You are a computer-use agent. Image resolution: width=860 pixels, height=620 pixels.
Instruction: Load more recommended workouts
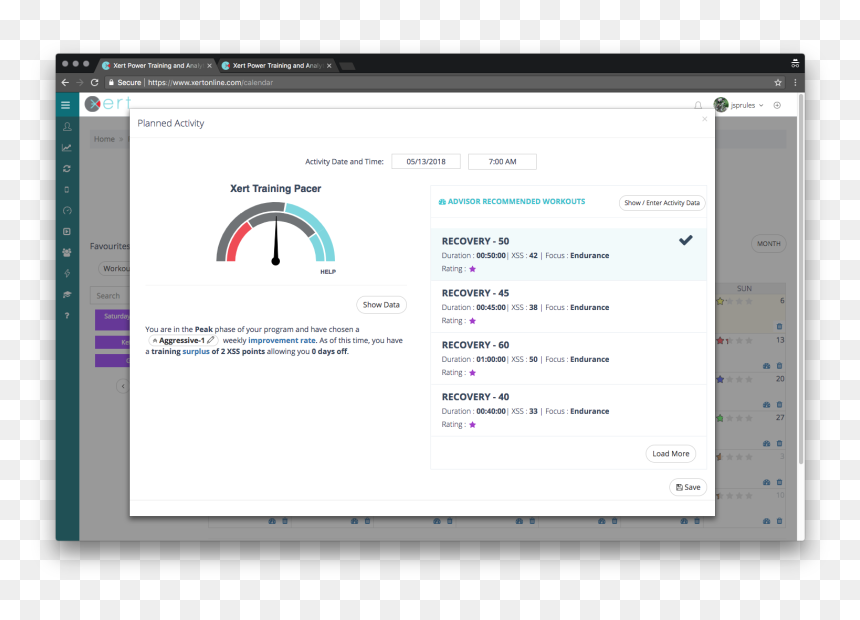pyautogui.click(x=671, y=454)
